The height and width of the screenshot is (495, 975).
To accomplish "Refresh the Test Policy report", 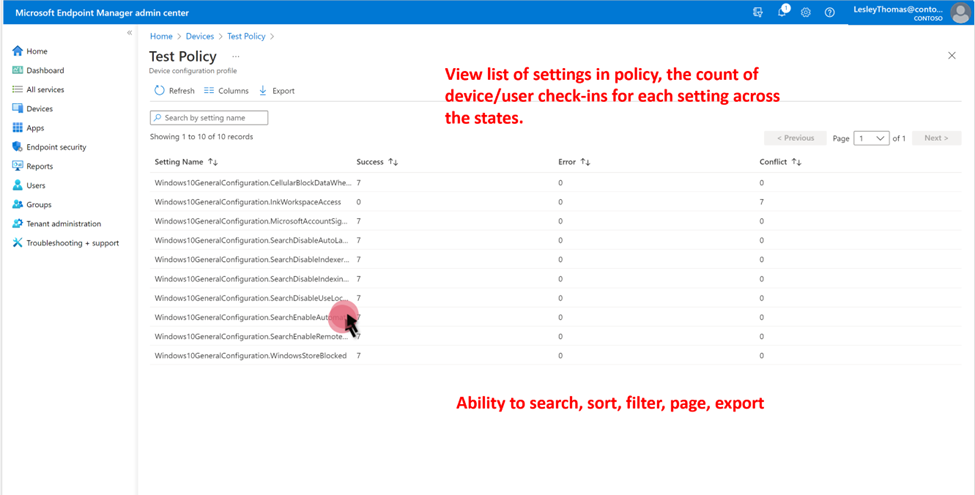I will coord(175,91).
